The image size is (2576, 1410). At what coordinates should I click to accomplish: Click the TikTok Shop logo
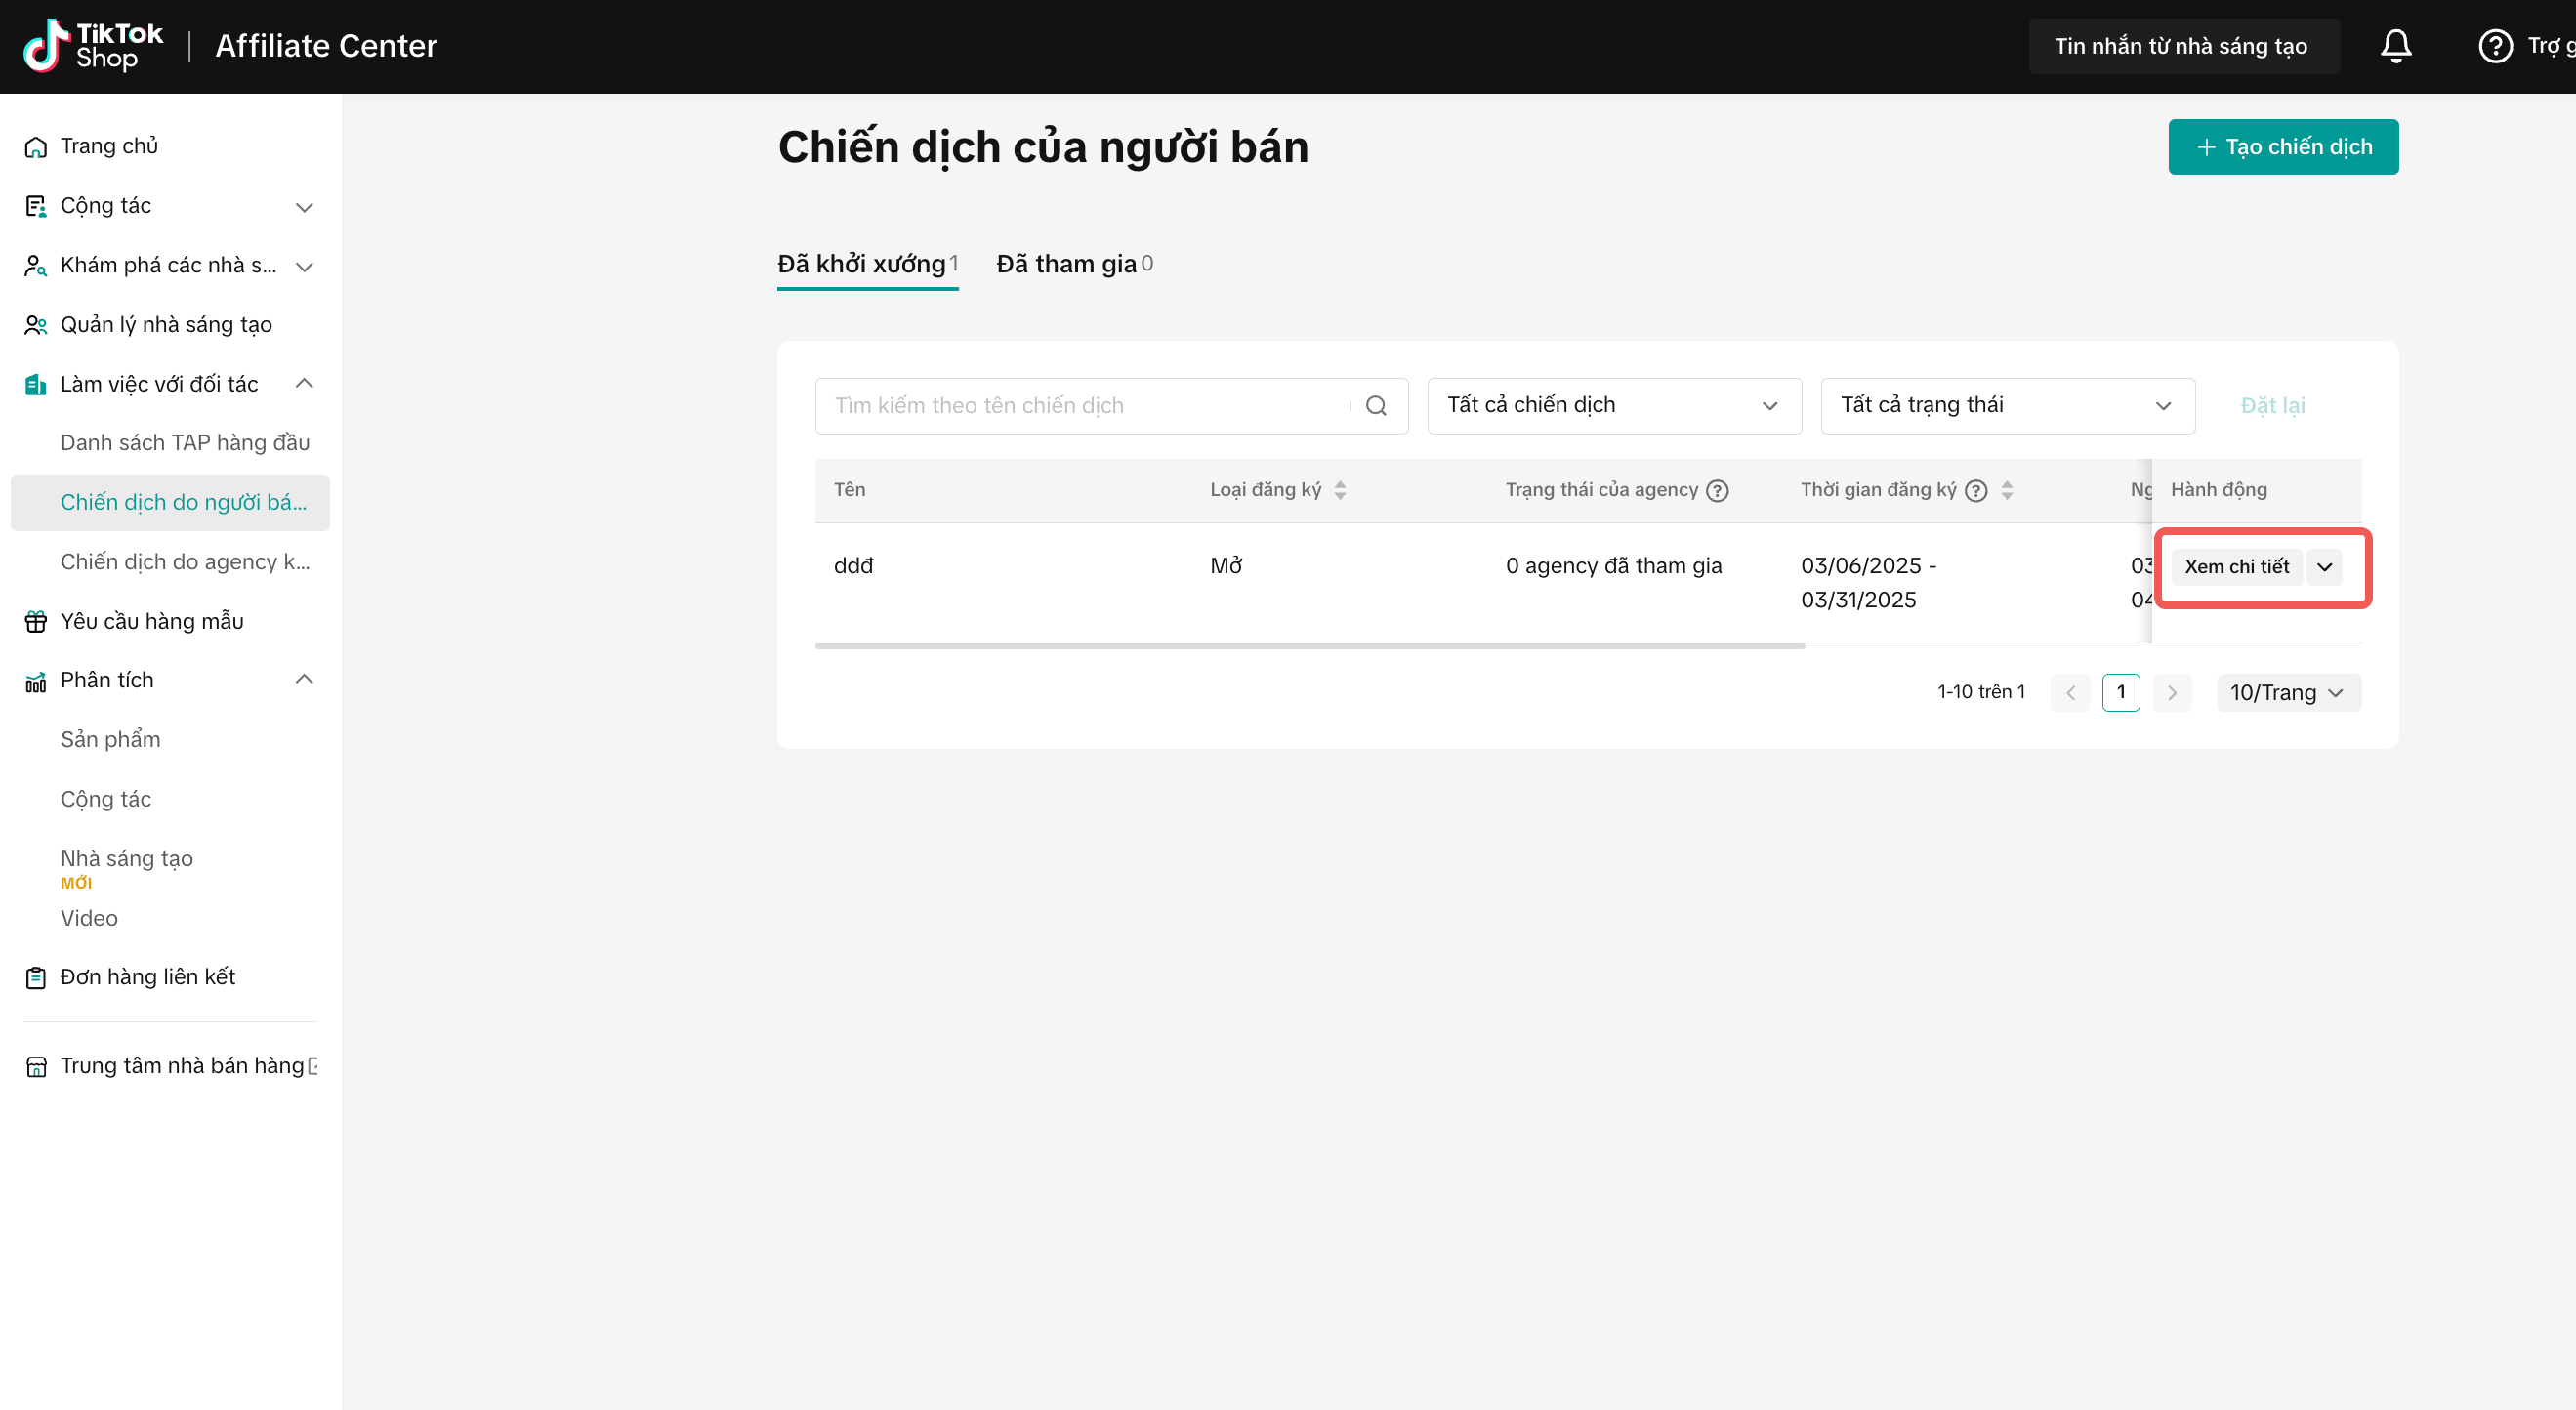(92, 46)
